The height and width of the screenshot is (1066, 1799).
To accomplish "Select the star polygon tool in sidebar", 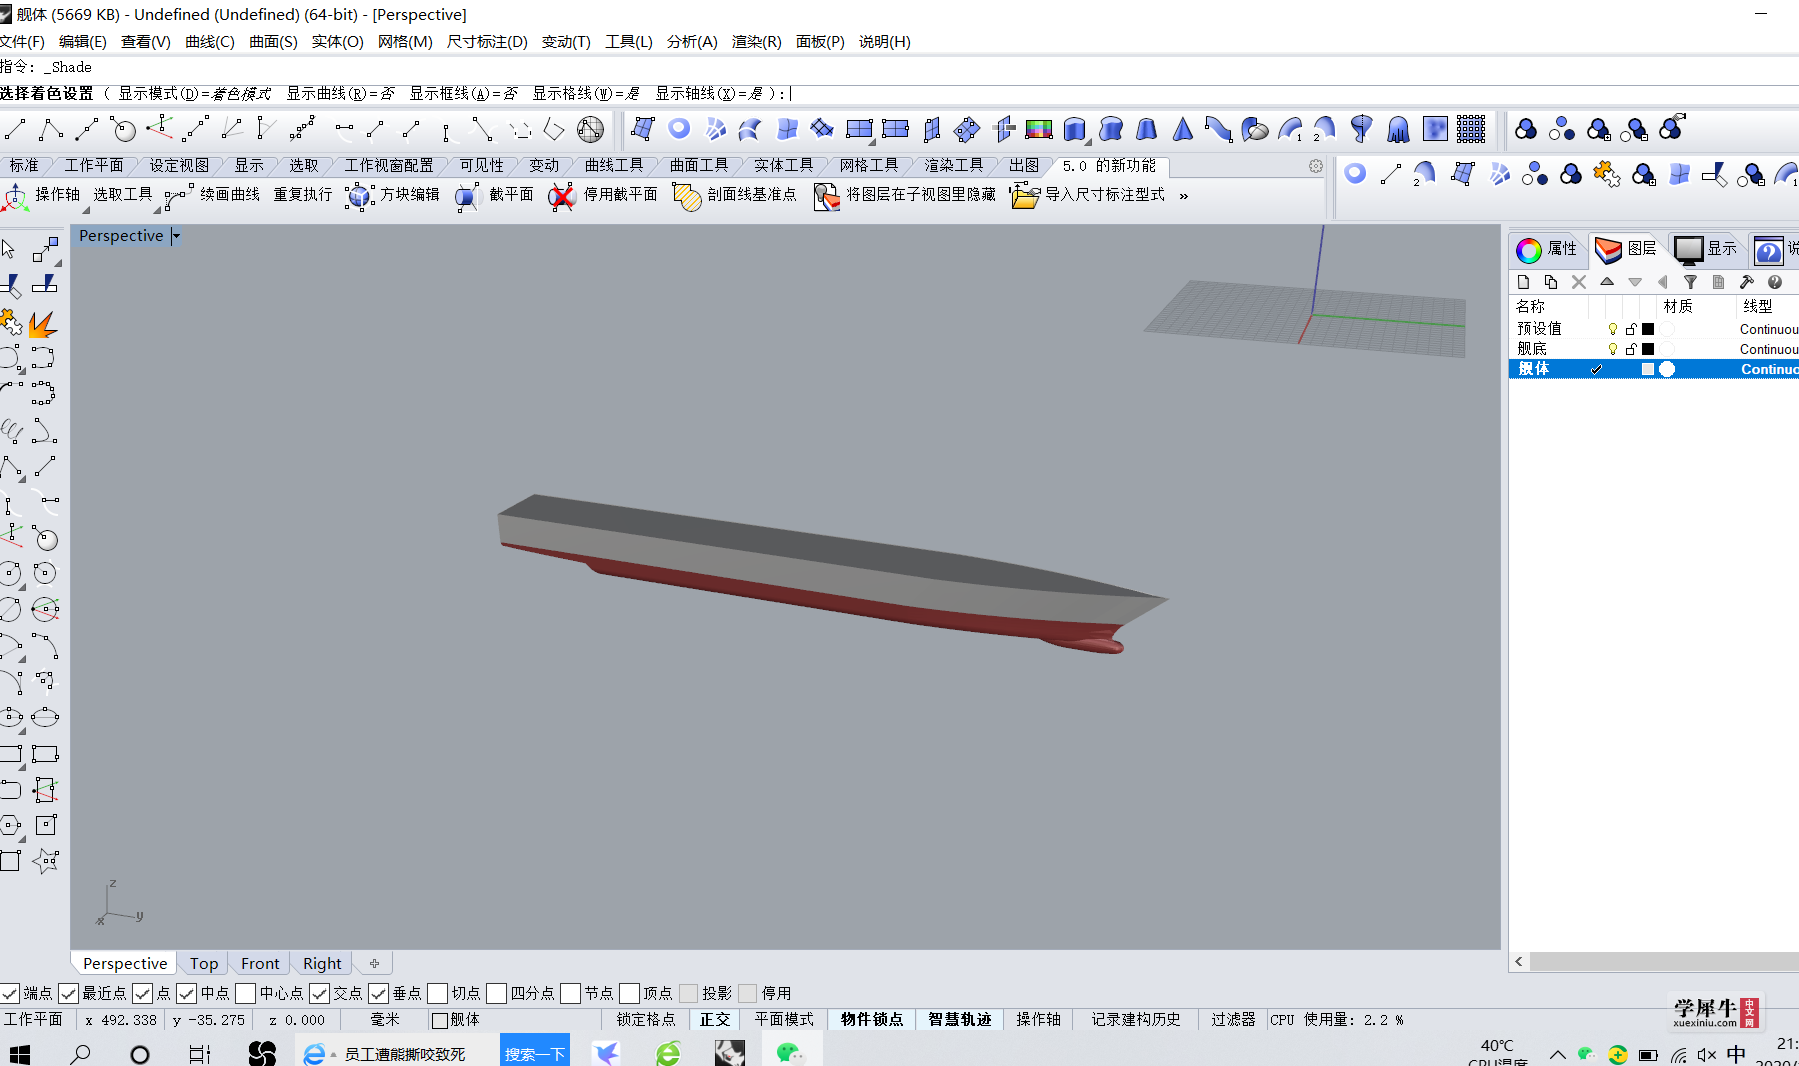I will [45, 861].
